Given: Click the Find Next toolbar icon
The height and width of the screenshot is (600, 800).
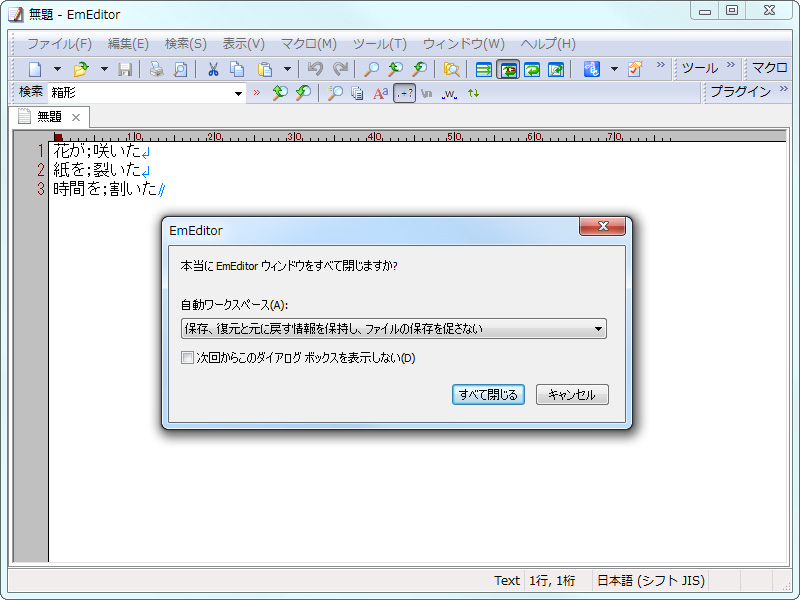Looking at the screenshot, I should pyautogui.click(x=419, y=69).
